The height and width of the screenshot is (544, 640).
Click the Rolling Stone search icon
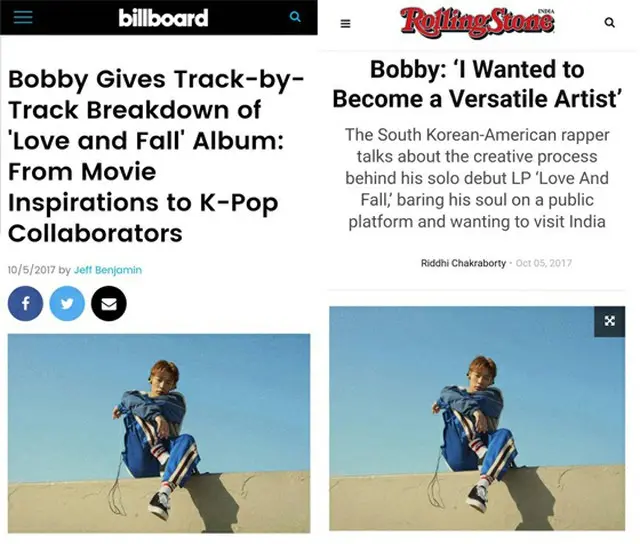[x=610, y=23]
